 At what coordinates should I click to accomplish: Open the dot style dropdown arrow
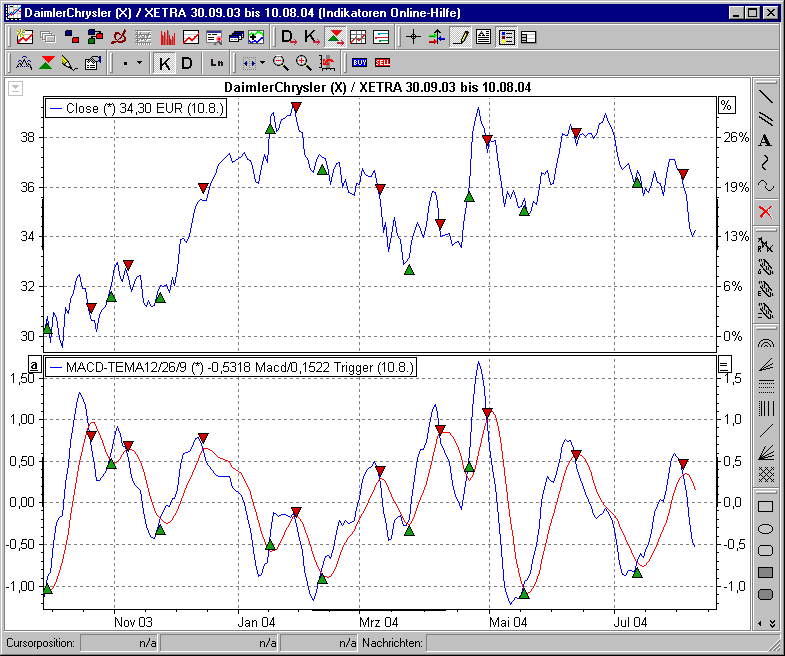tap(139, 63)
